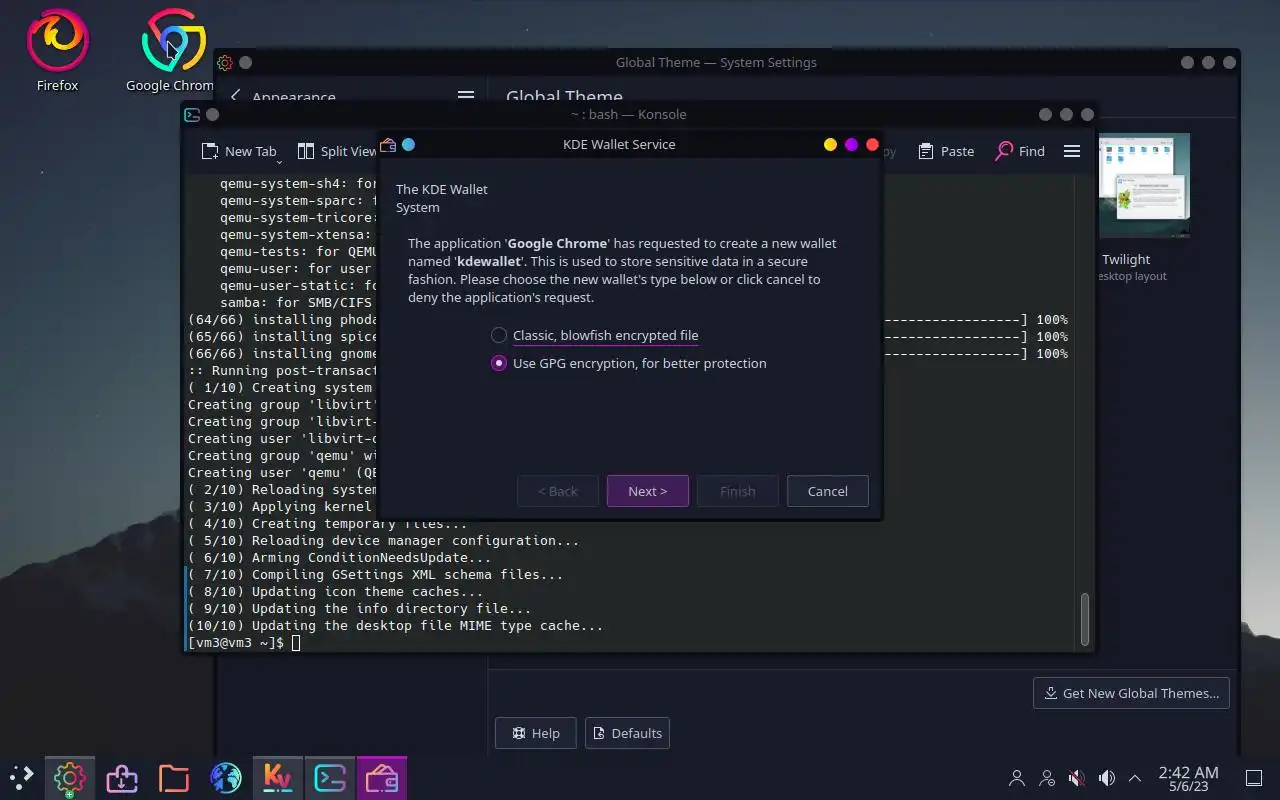Click the Konsole terminal prompt line
Viewport: 1280px width, 800px height.
(x=244, y=642)
